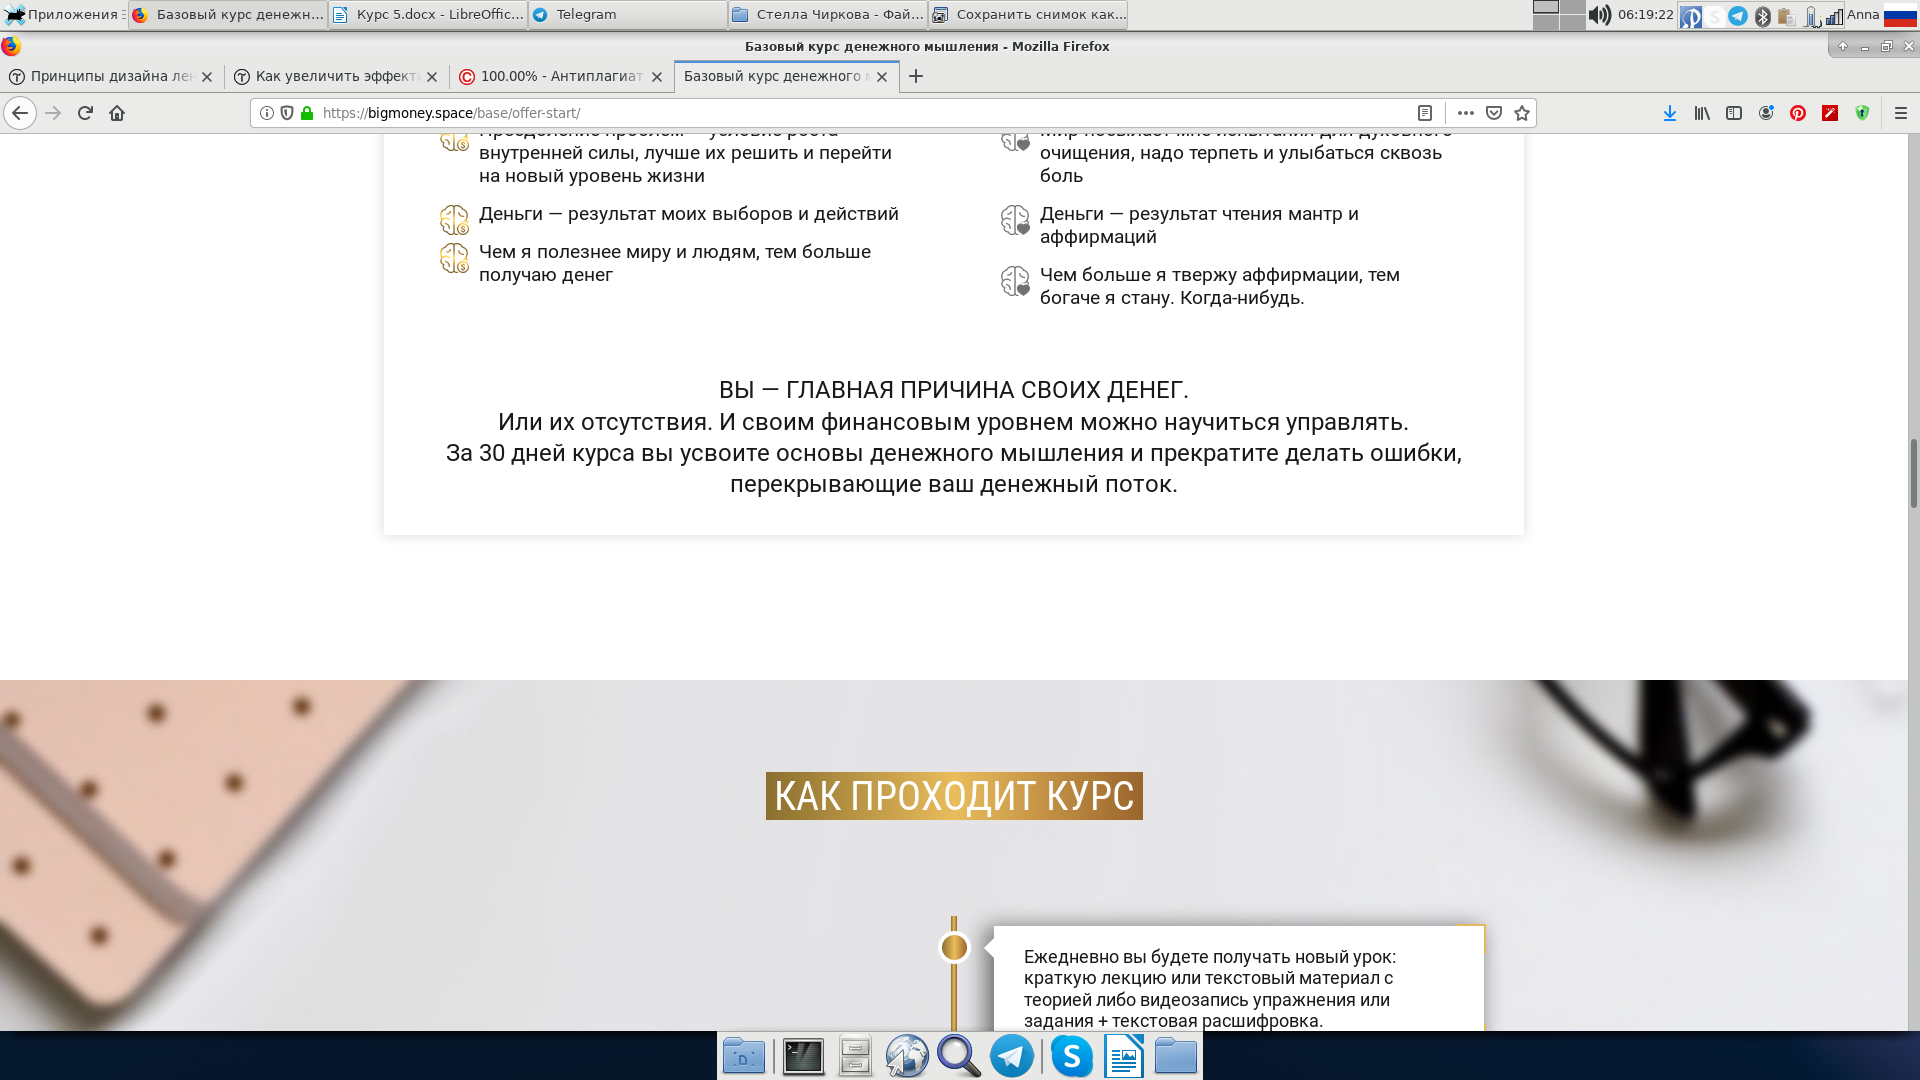Bookmark this page with the star icon
The width and height of the screenshot is (1920, 1080).
[x=1522, y=113]
